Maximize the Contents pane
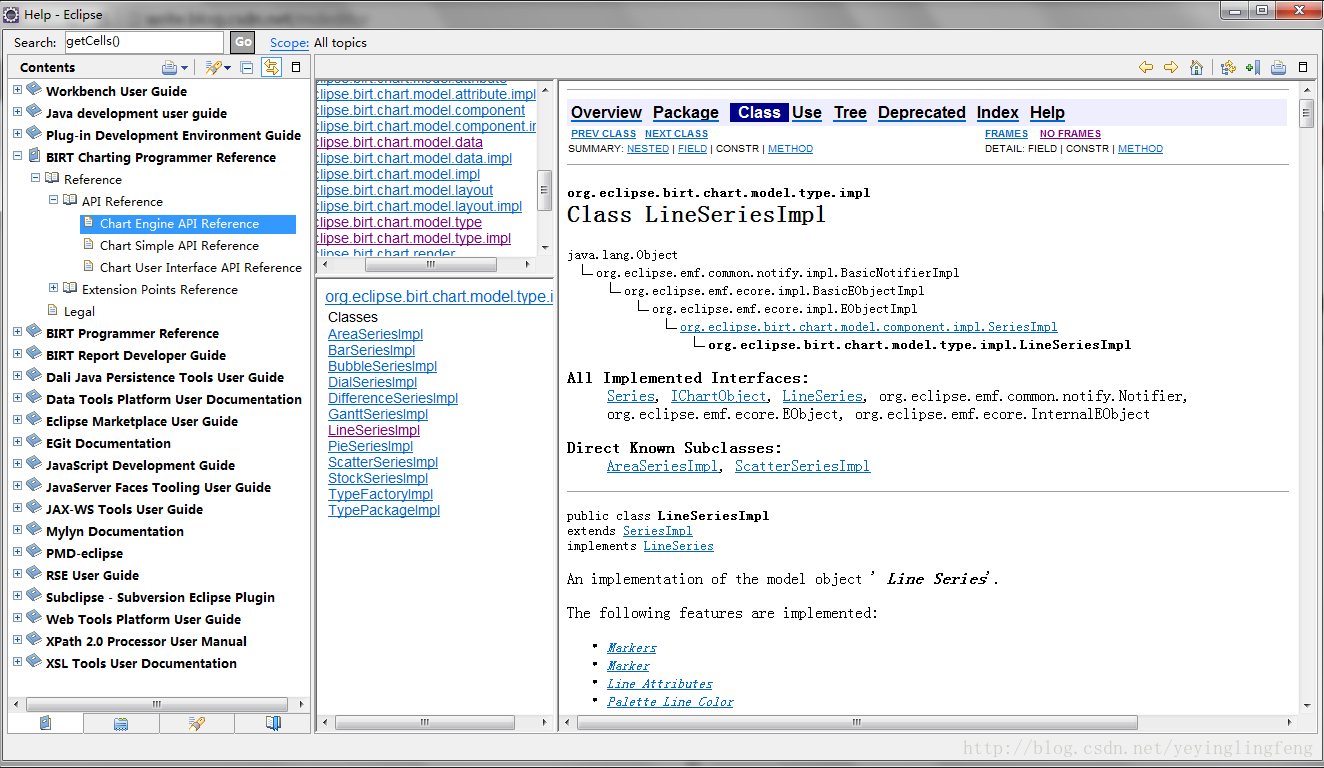Image resolution: width=1324 pixels, height=768 pixels. pos(296,67)
